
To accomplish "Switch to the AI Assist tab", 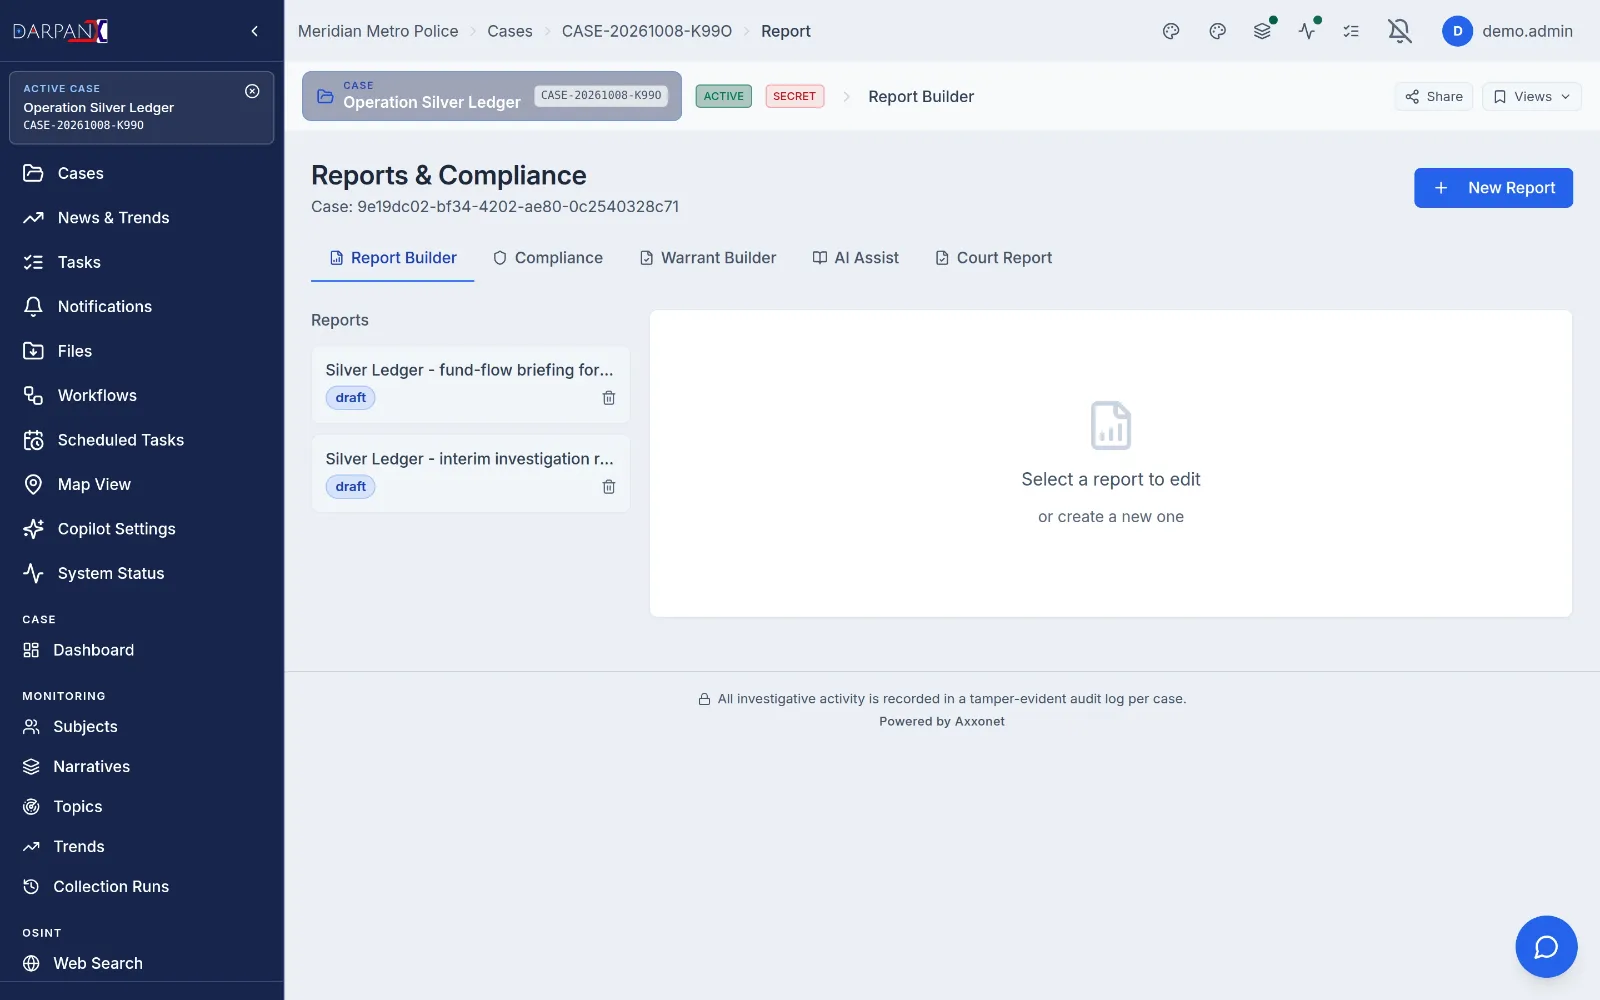I will pos(856,258).
